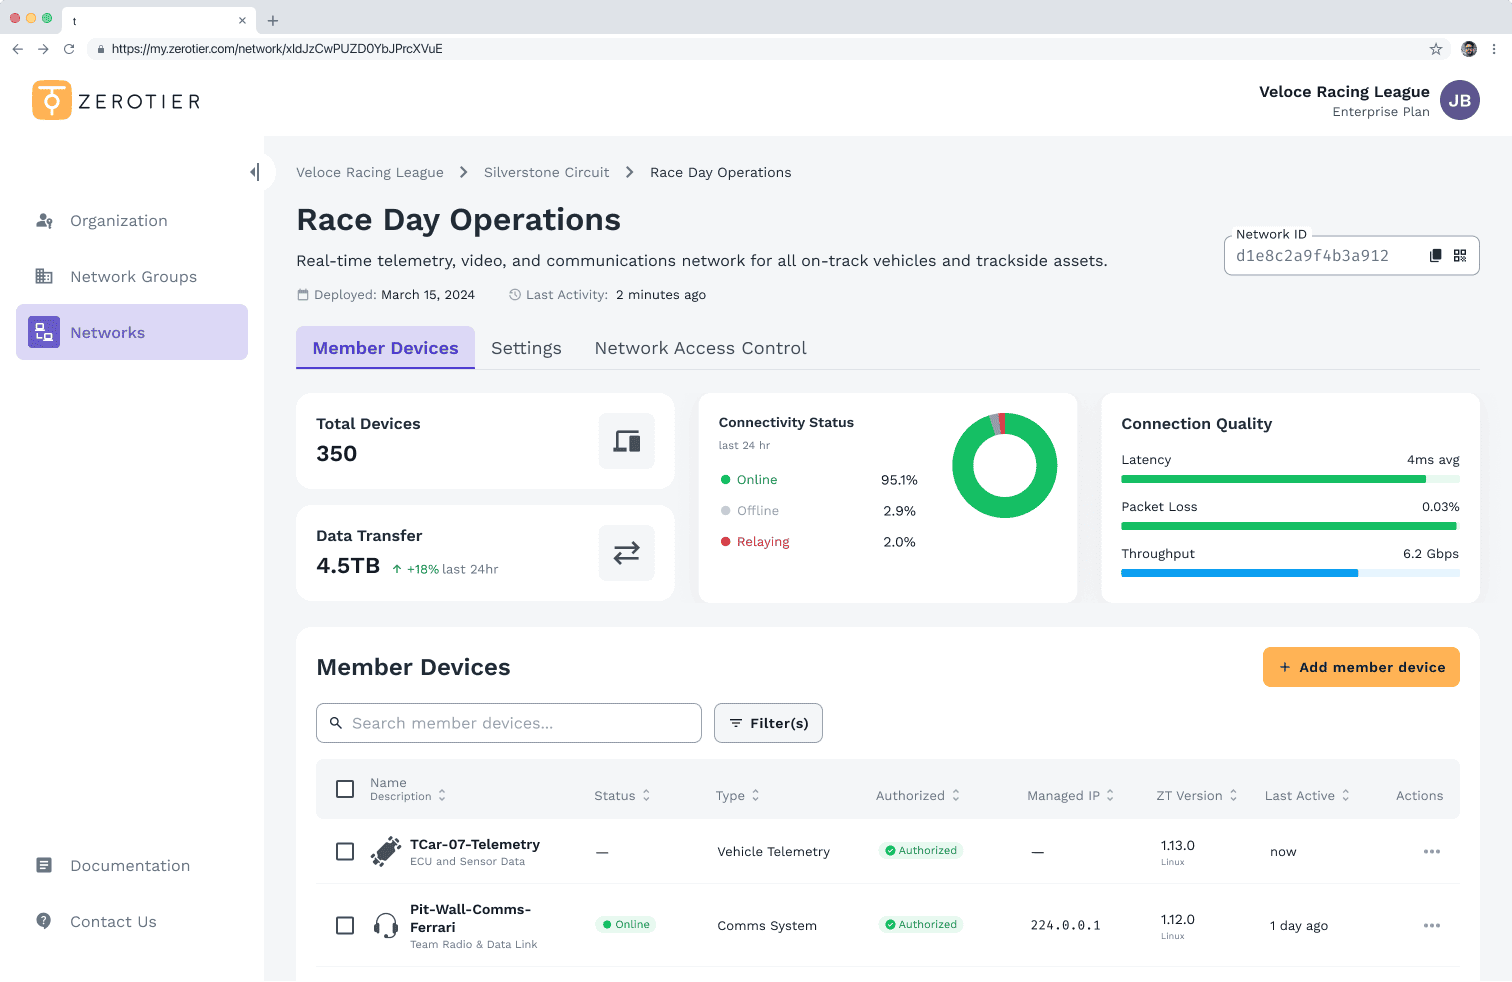Navigate to Silverstone Circuit breadcrumb
Screen dimensions: 1512x982
(546, 173)
